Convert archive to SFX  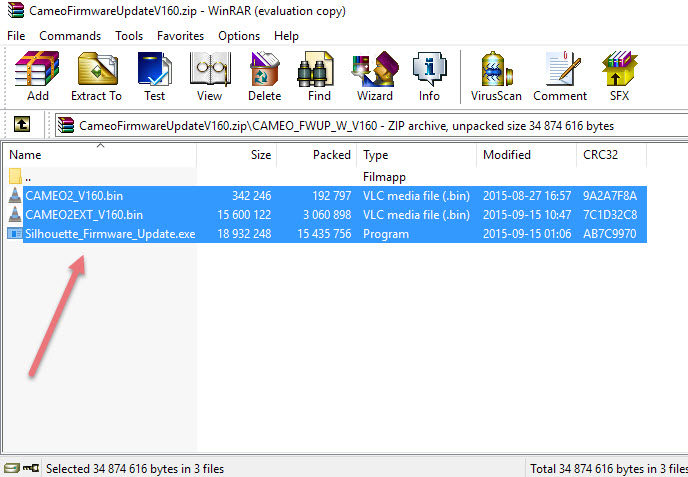pyautogui.click(x=620, y=75)
